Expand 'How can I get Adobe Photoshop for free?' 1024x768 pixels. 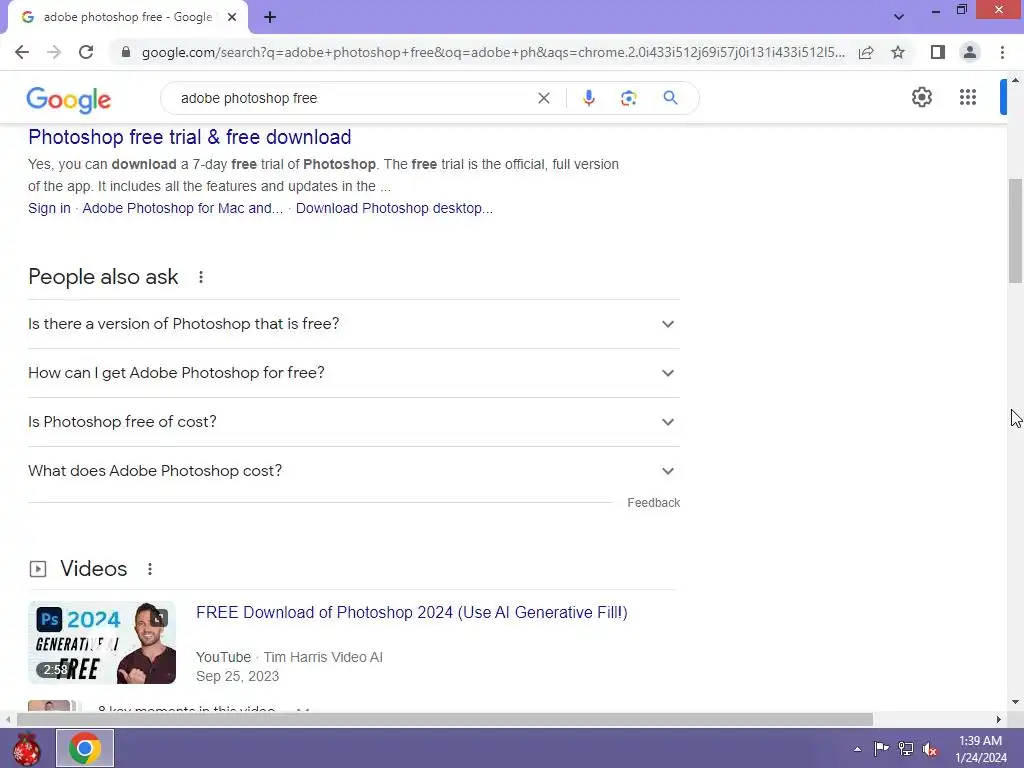354,373
